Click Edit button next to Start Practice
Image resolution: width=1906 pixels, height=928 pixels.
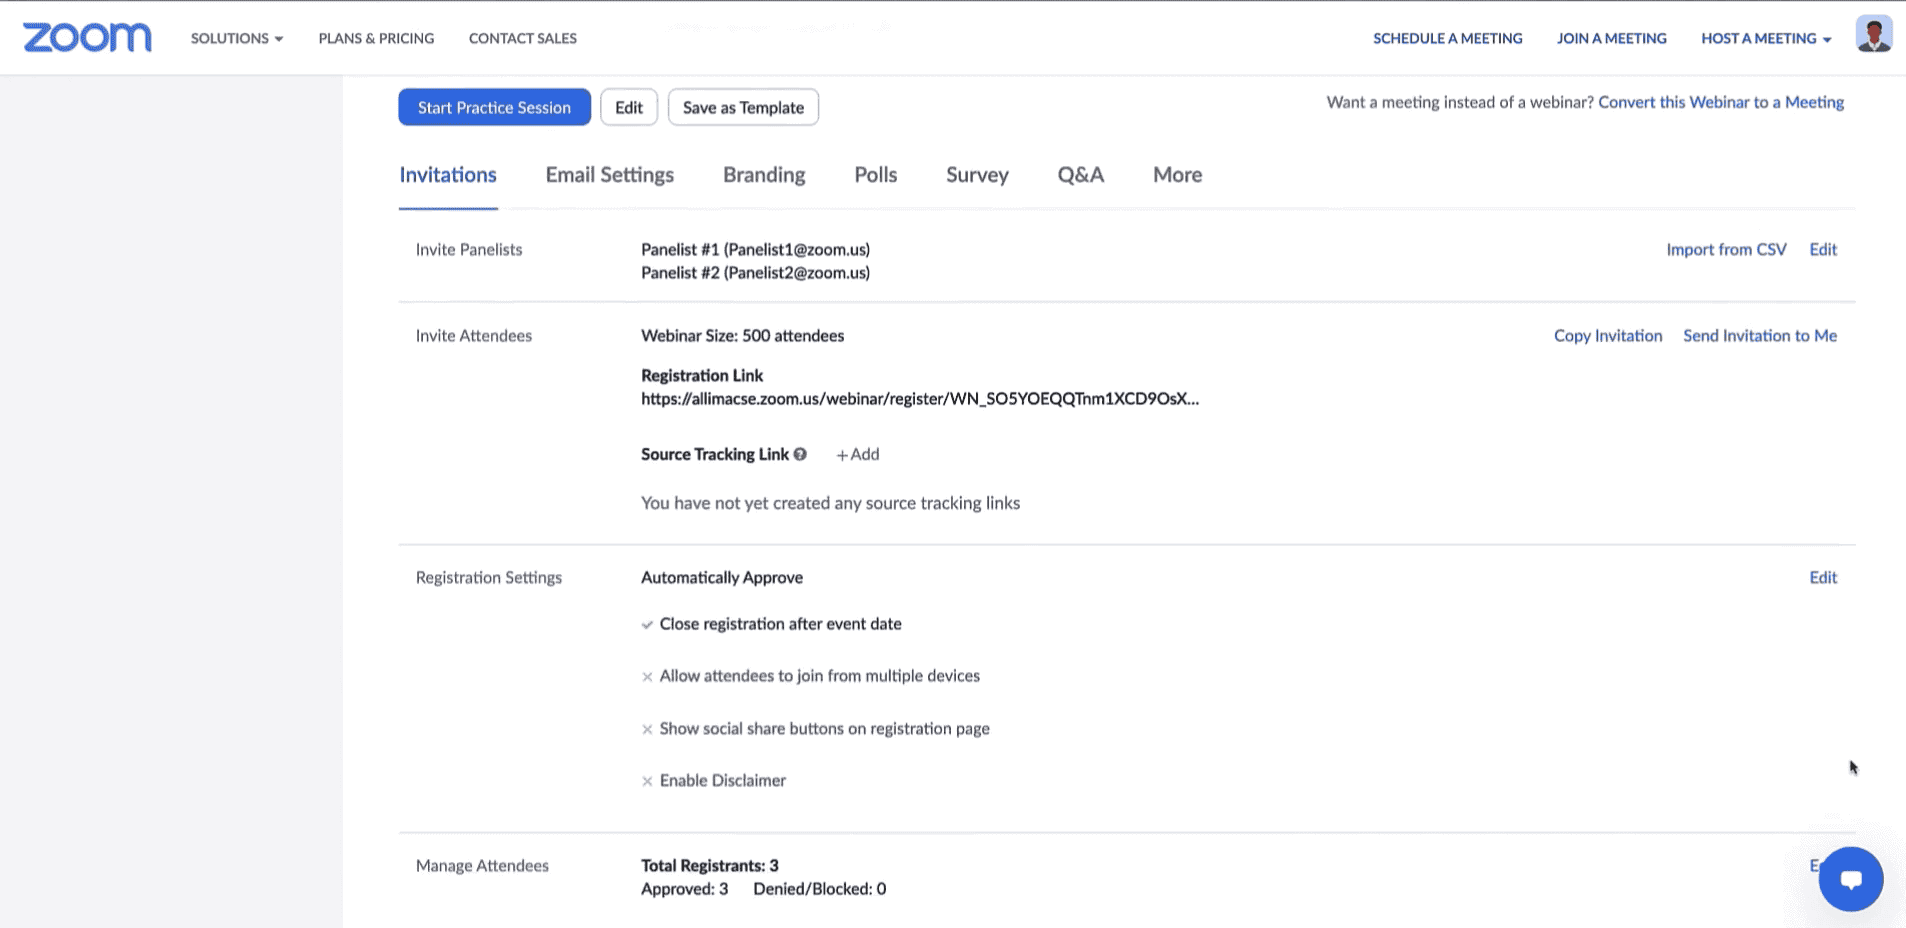tap(628, 107)
